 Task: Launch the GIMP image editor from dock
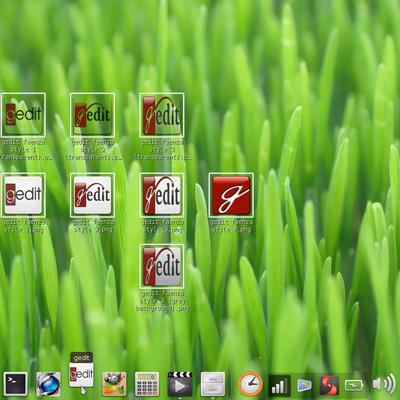coord(114,384)
